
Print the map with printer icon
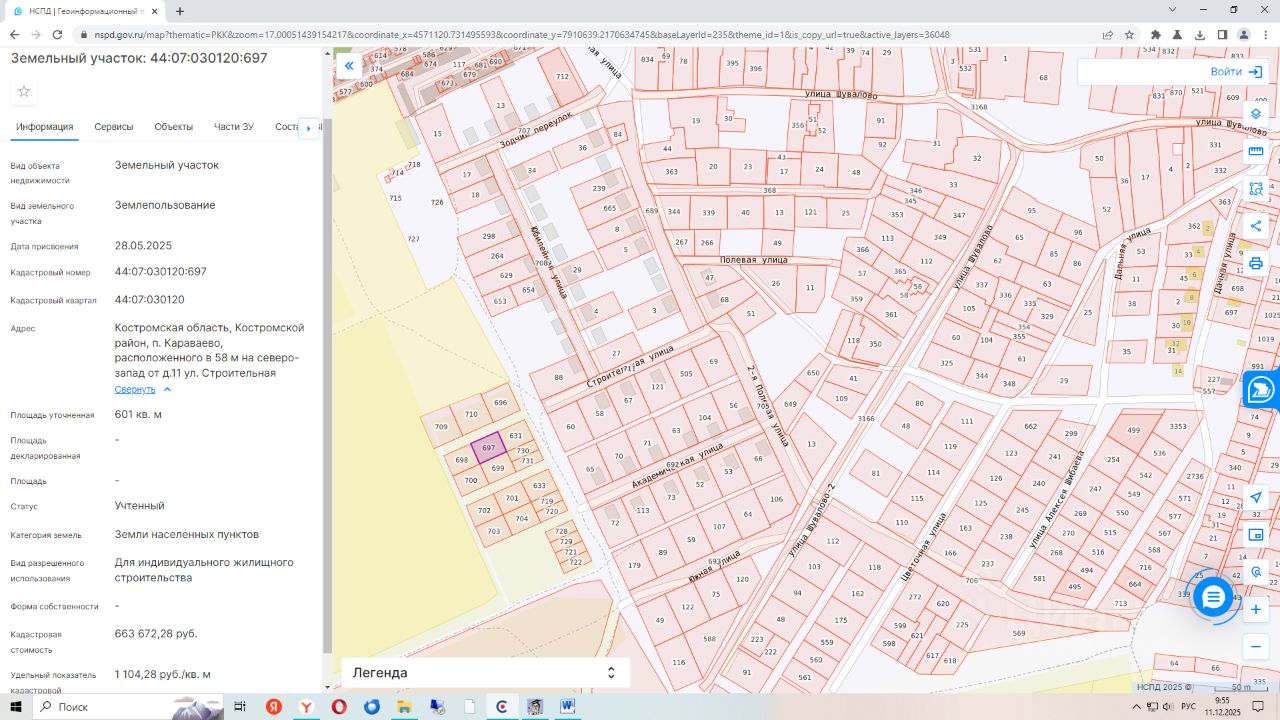click(x=1256, y=264)
